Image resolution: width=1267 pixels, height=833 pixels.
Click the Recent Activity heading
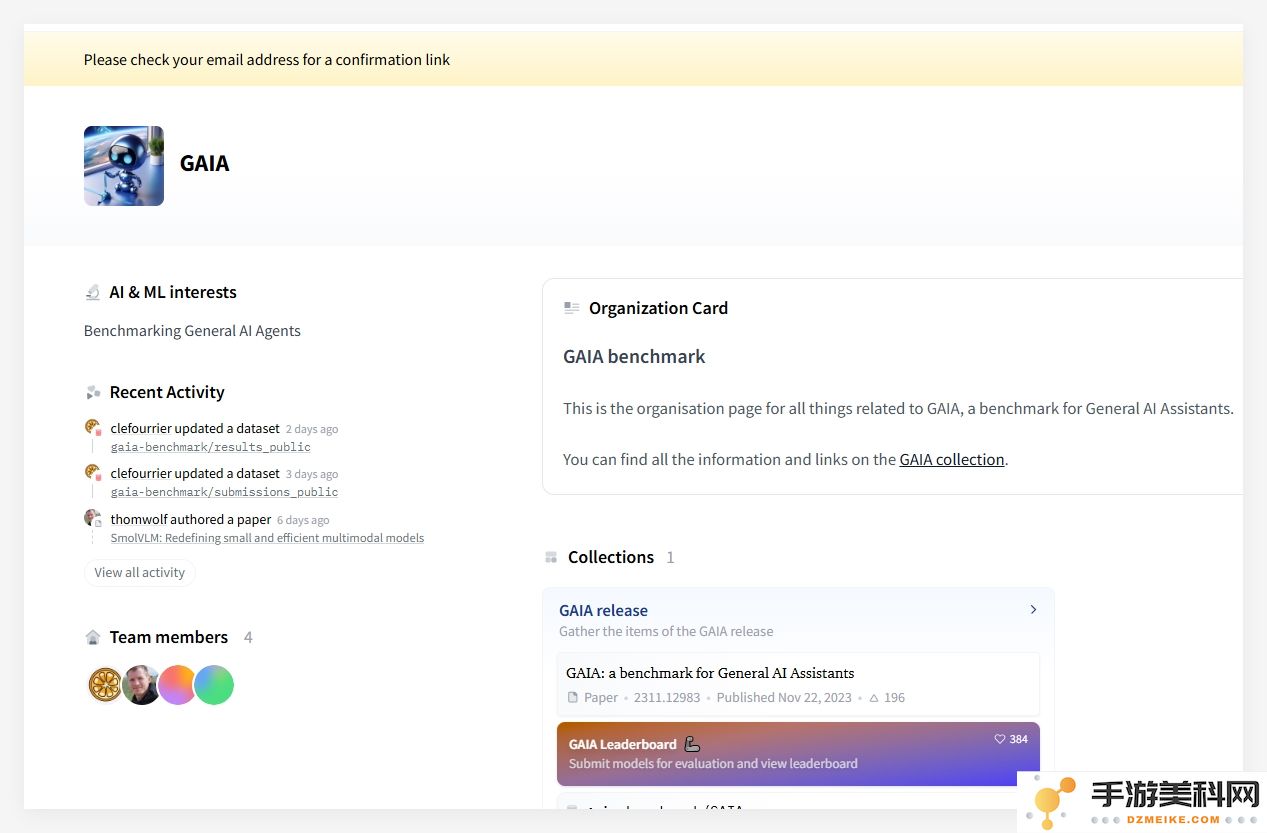click(167, 392)
